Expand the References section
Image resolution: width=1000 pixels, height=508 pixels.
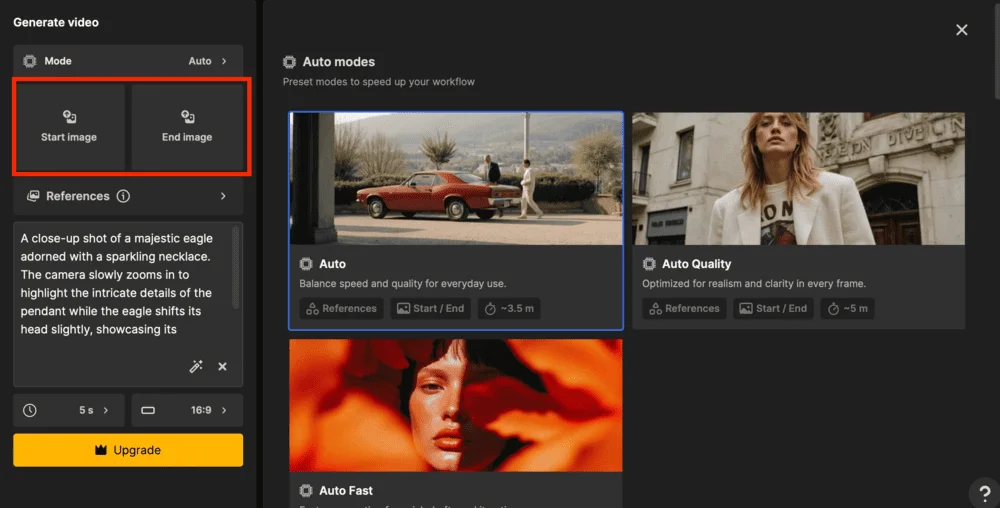point(223,196)
